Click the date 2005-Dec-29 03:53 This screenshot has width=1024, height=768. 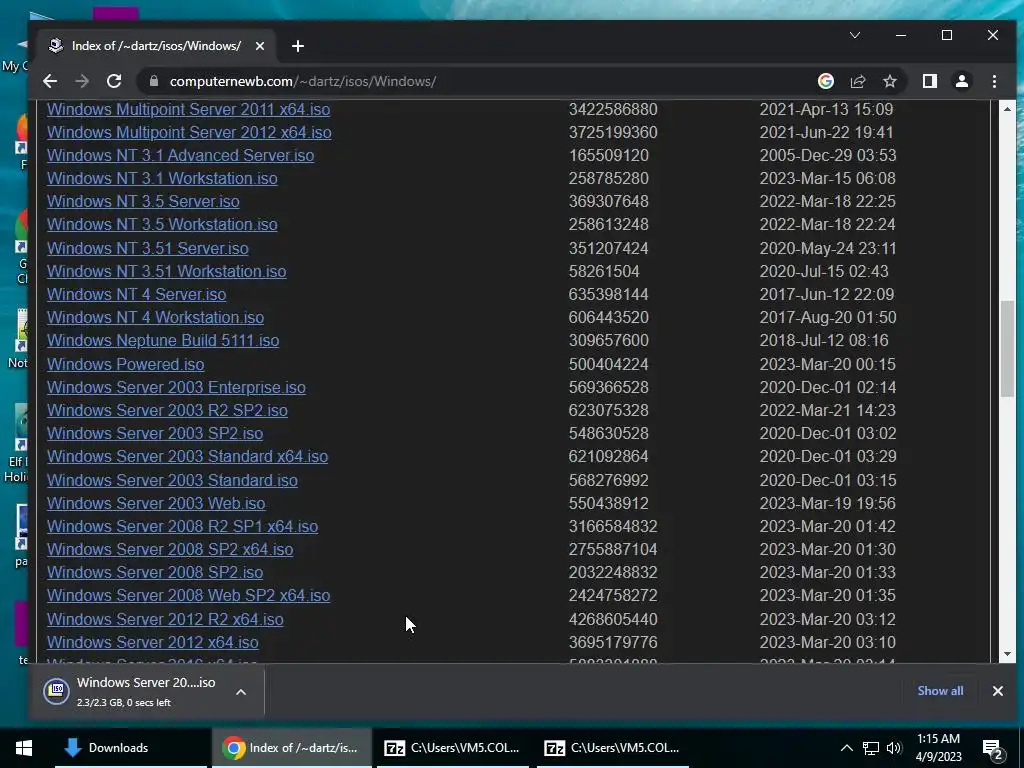pos(827,155)
